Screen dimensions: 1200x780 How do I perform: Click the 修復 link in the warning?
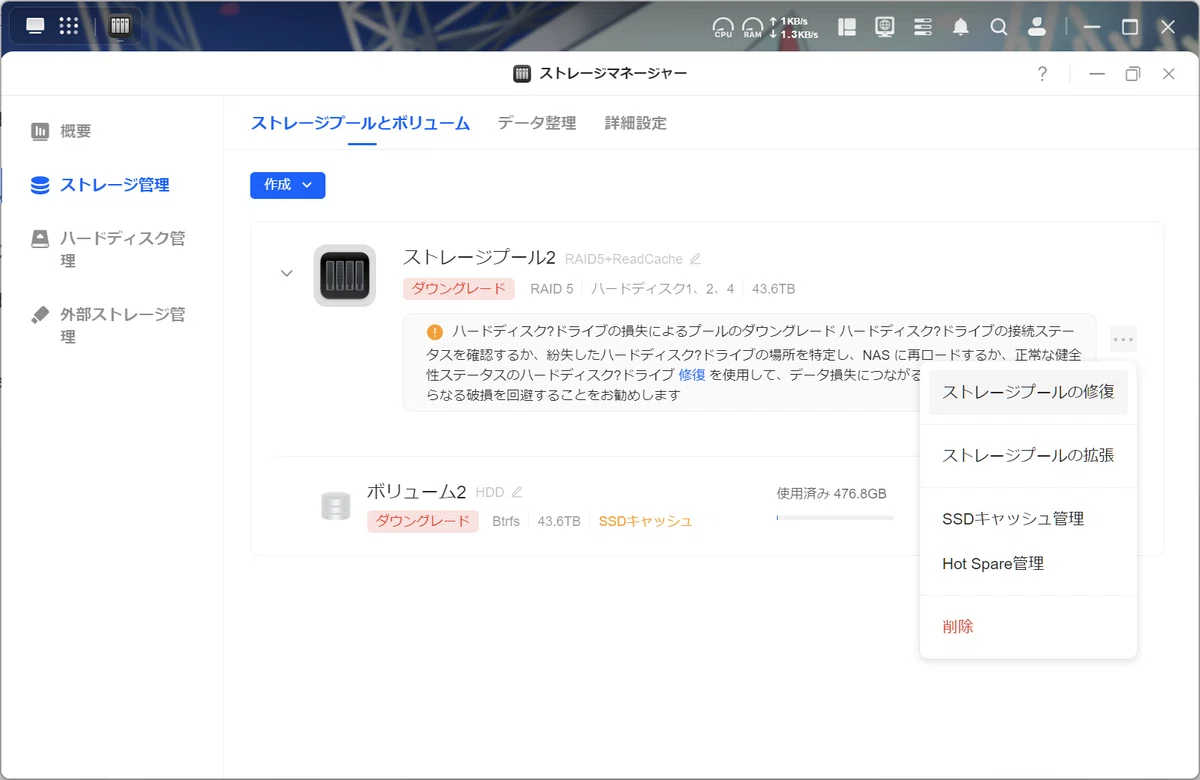692,374
